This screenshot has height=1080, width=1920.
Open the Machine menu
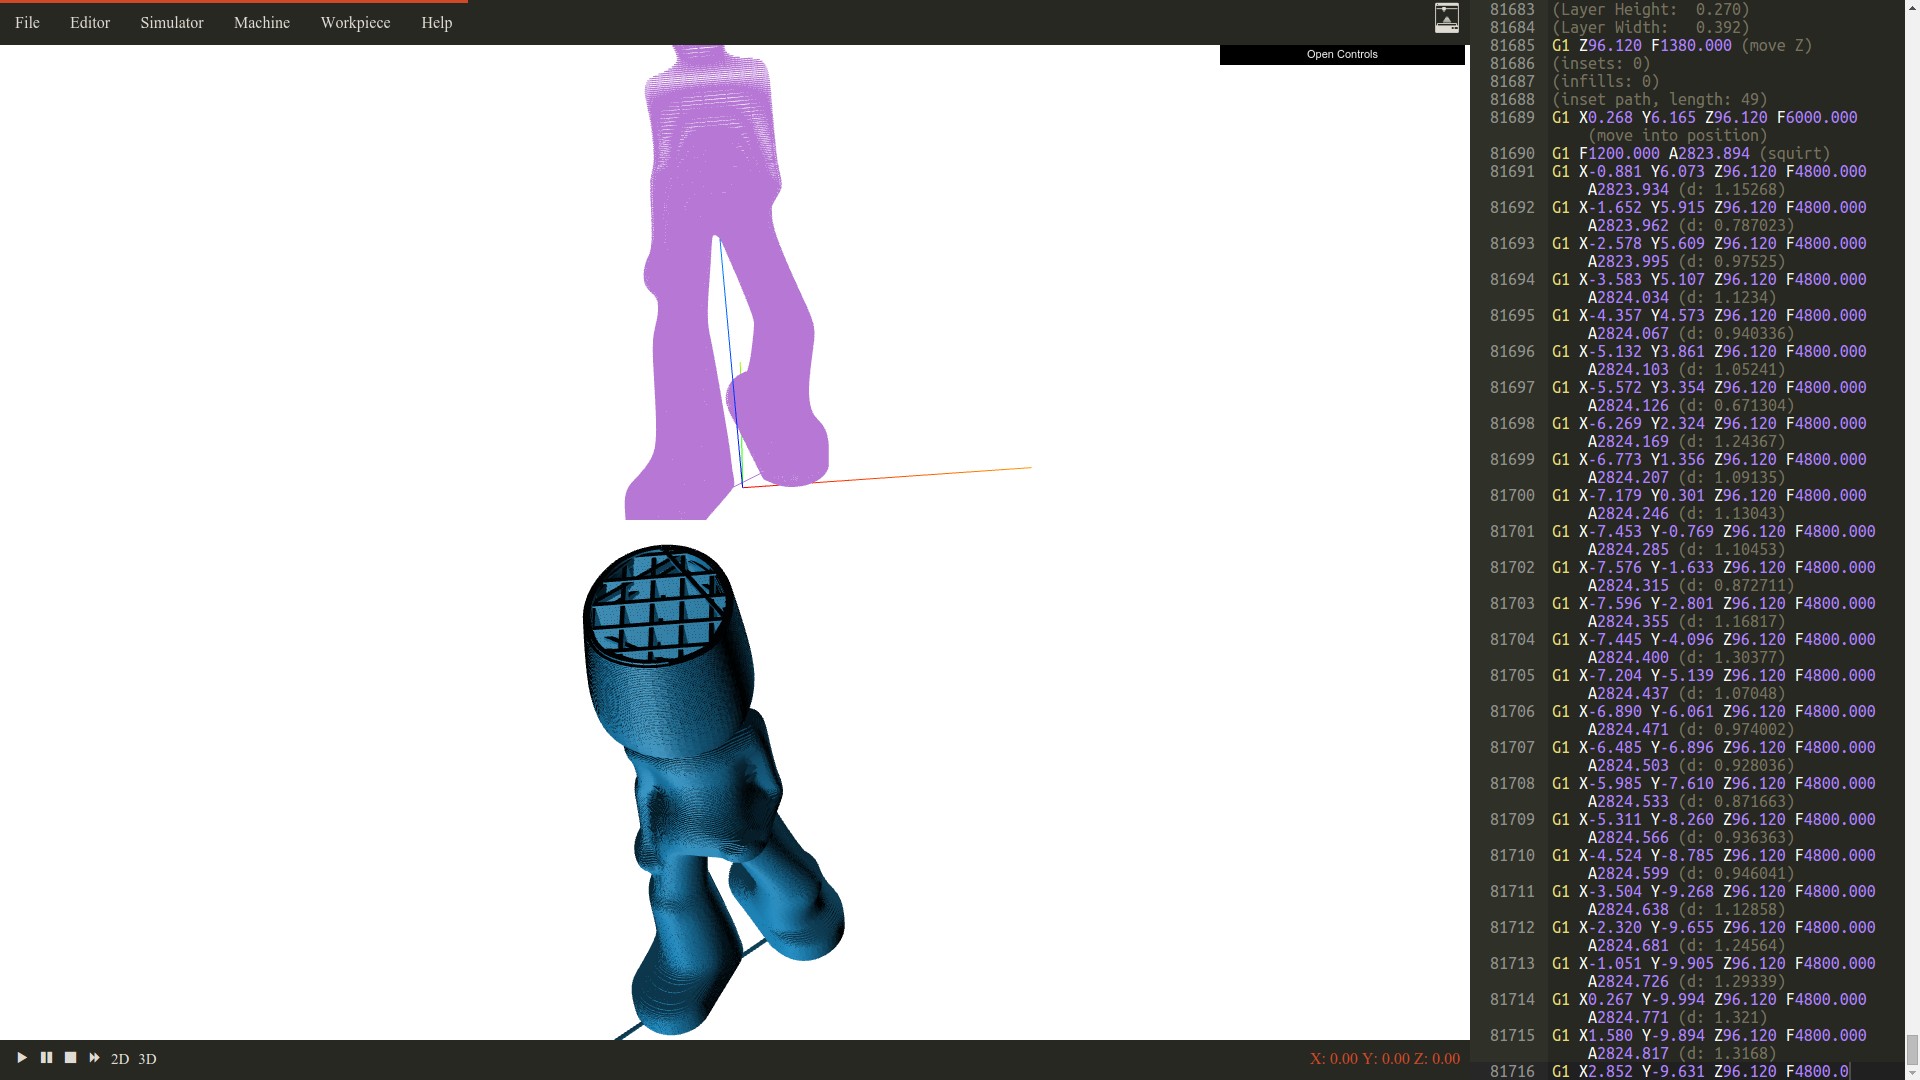[262, 22]
